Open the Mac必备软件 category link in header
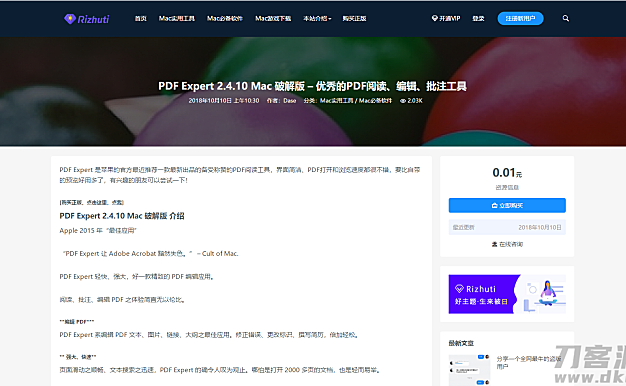 375,101
